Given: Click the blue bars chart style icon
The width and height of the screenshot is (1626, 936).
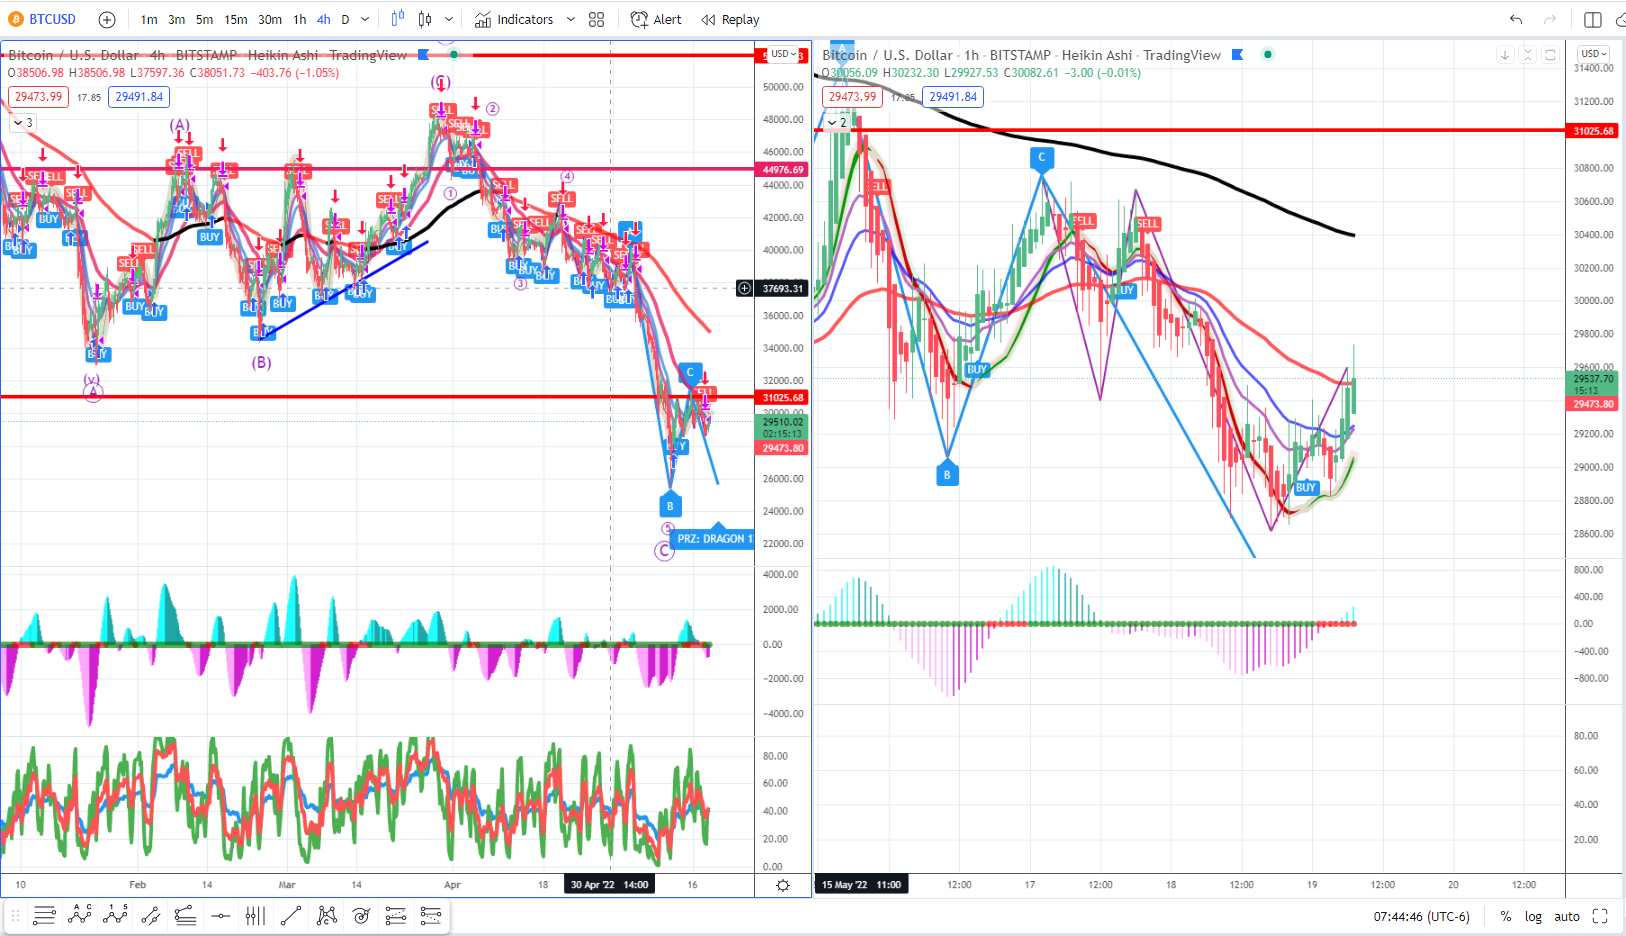Looking at the screenshot, I should pyautogui.click(x=398, y=19).
